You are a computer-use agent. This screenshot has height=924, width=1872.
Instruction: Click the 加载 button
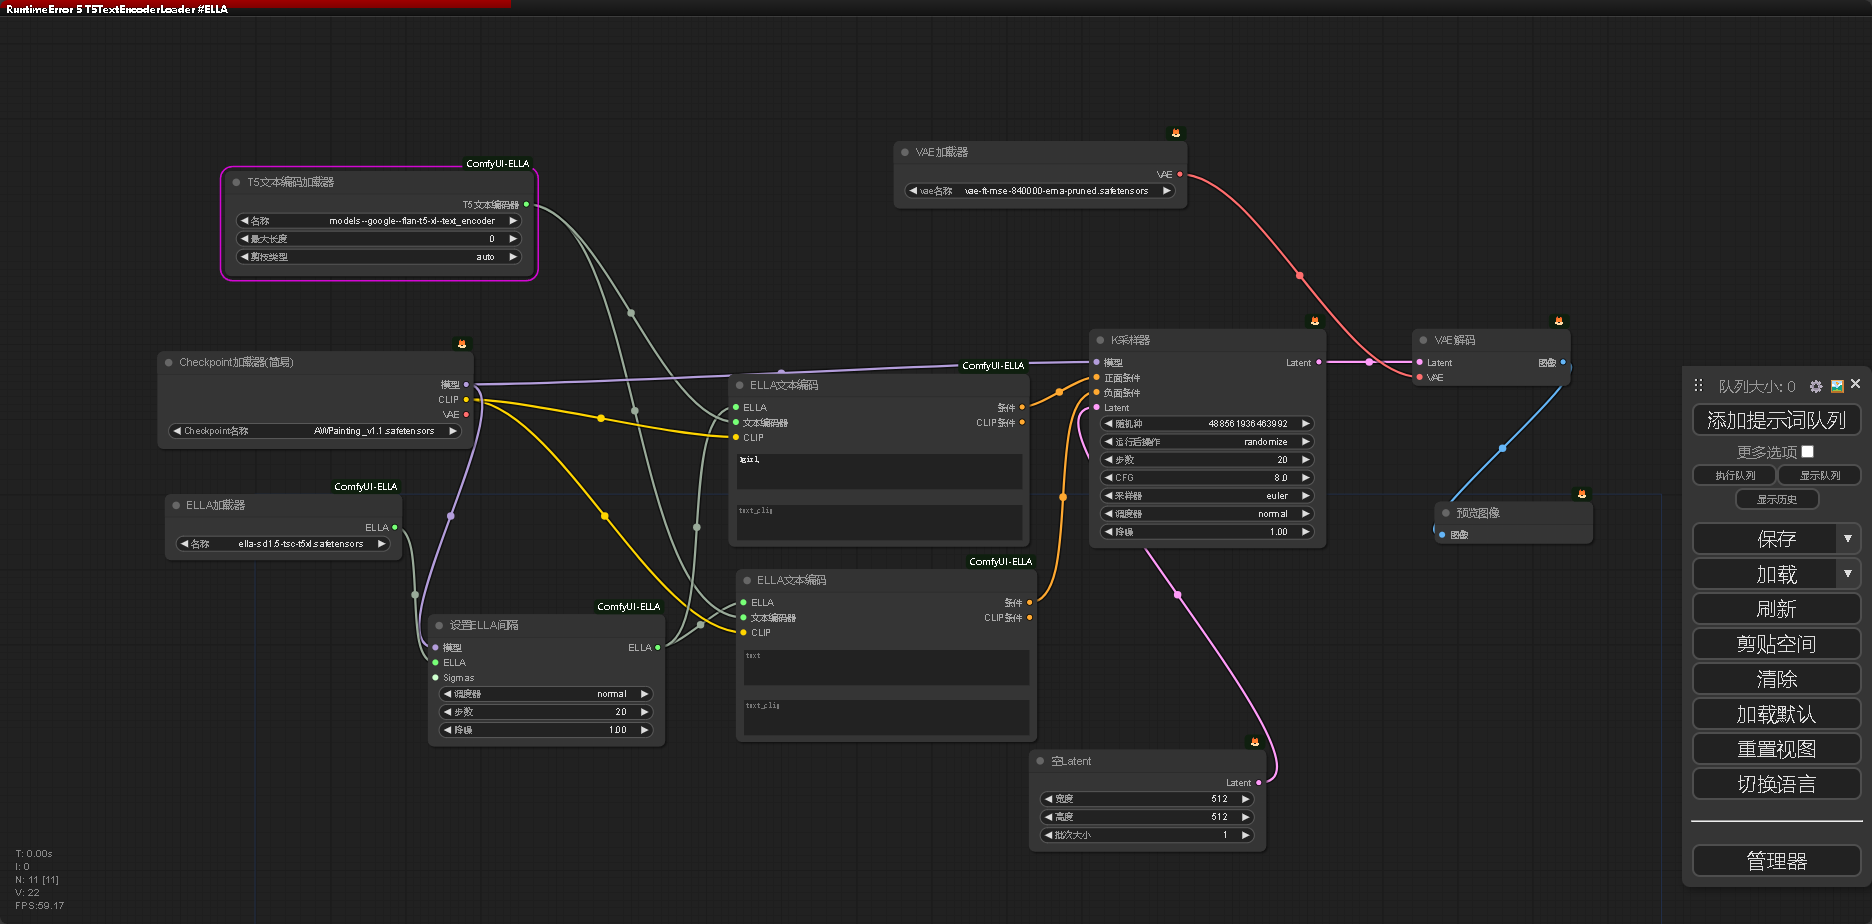1765,574
